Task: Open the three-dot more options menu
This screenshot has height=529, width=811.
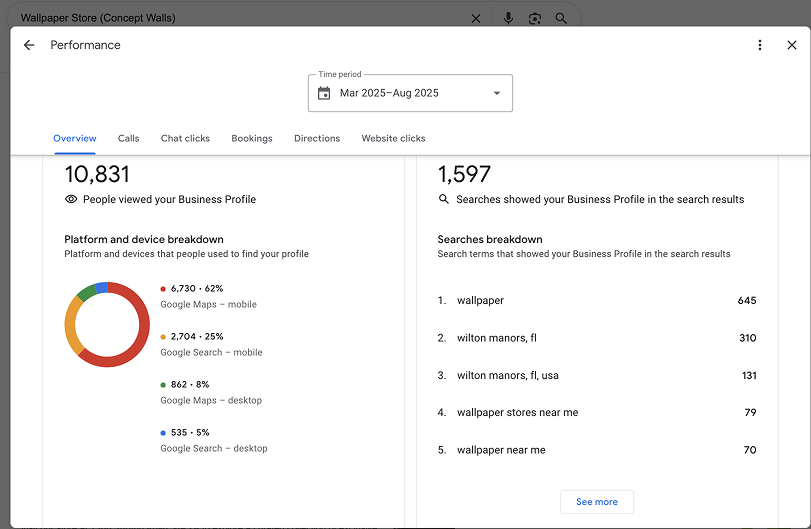Action: coord(760,45)
